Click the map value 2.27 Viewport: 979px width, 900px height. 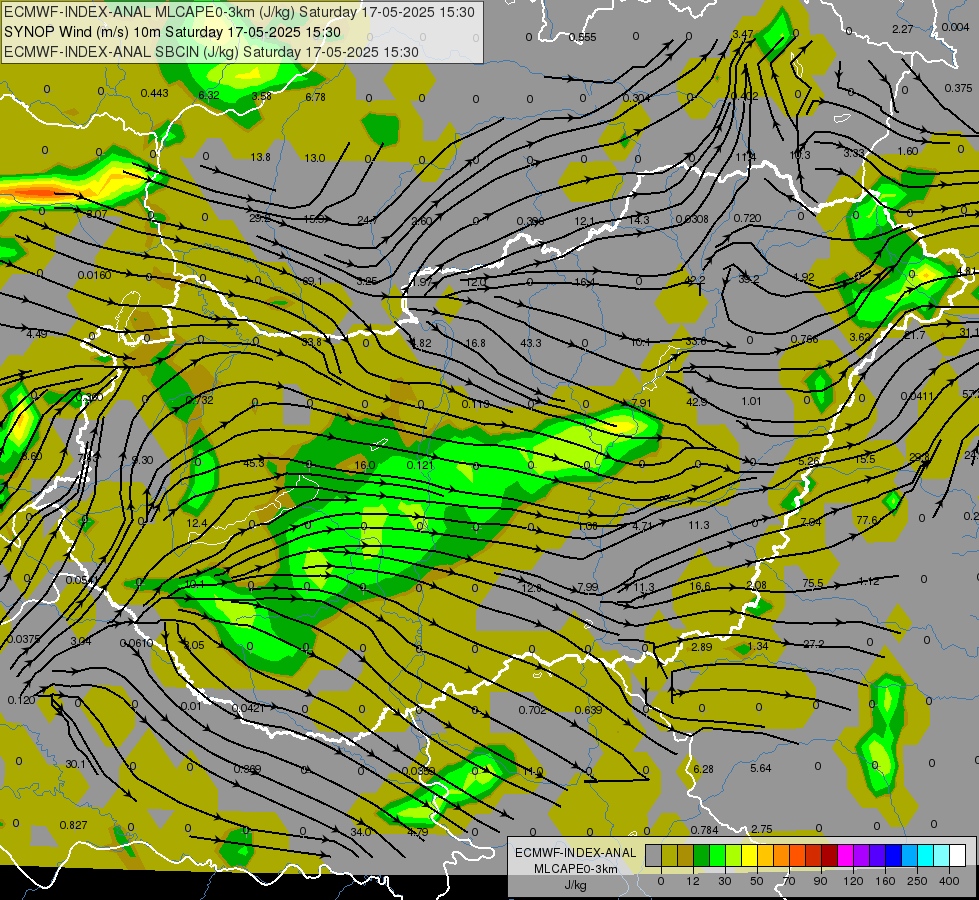[902, 29]
